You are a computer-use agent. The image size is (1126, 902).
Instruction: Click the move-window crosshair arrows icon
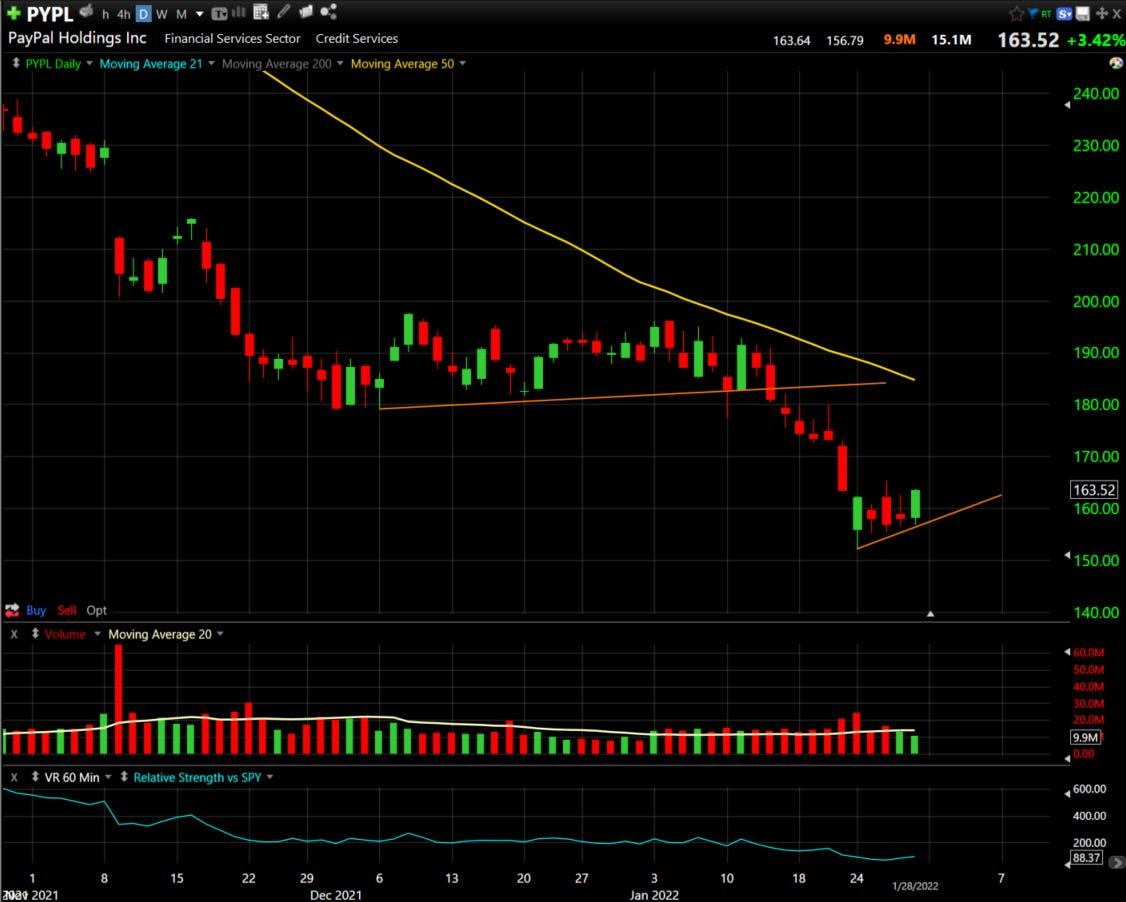tap(1102, 14)
